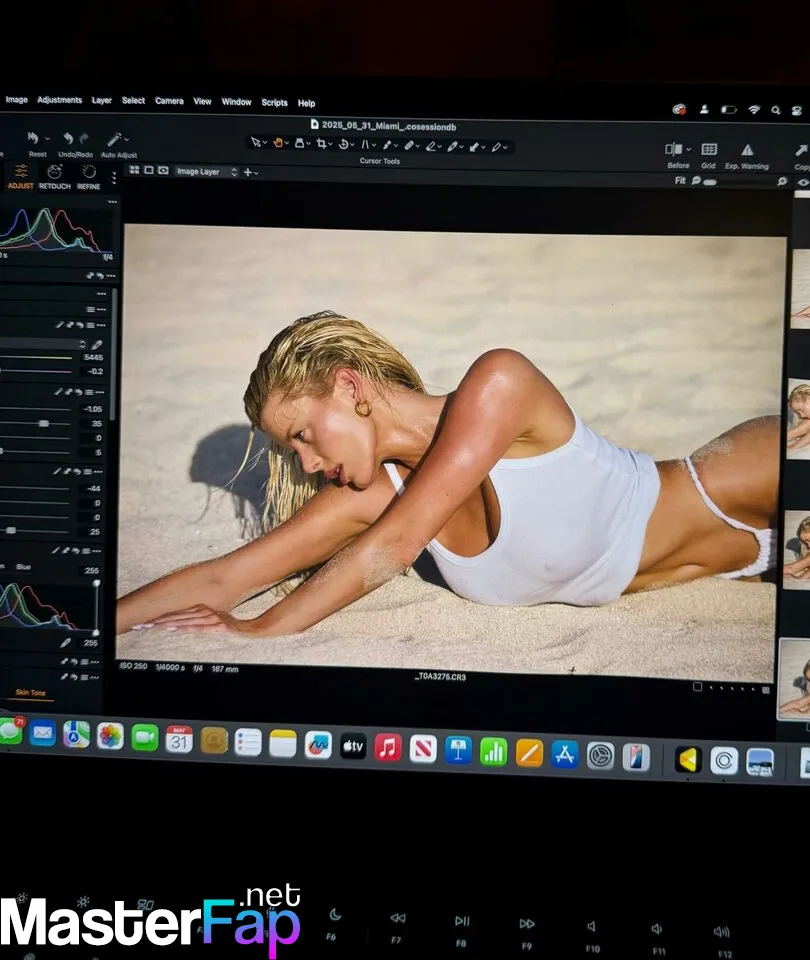
Task: Click the Undo arrow in the toolbar
Action: [68, 139]
